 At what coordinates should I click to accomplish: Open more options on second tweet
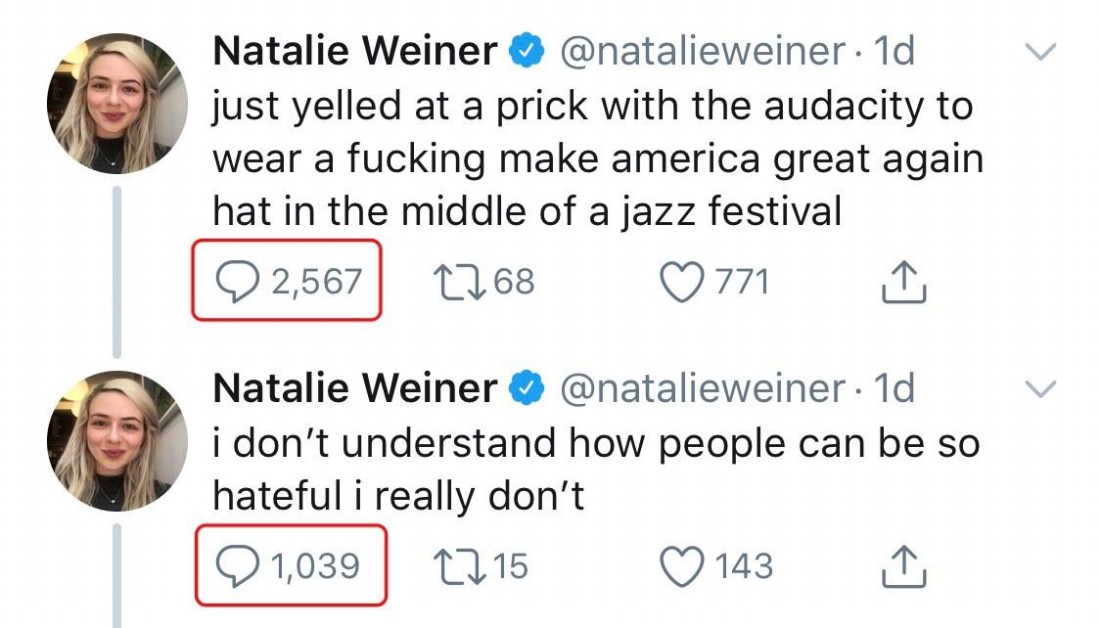point(1042,389)
